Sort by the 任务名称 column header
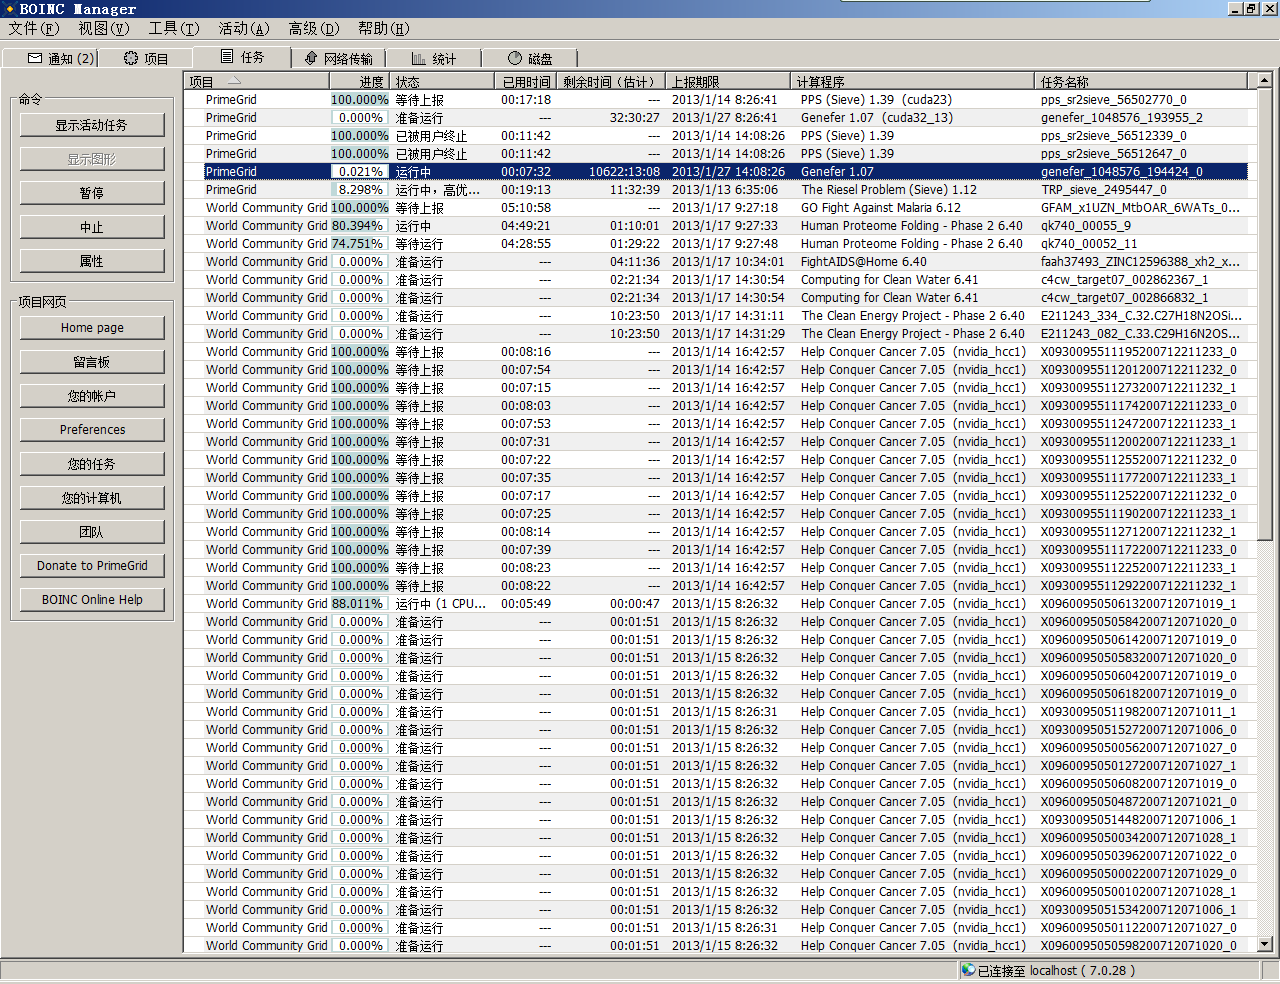The height and width of the screenshot is (984, 1280). click(x=1141, y=82)
